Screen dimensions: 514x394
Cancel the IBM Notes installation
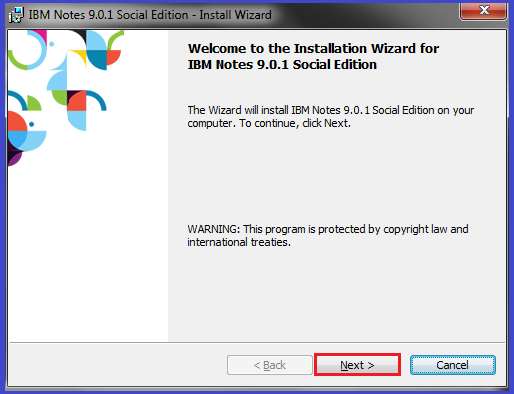pos(453,365)
